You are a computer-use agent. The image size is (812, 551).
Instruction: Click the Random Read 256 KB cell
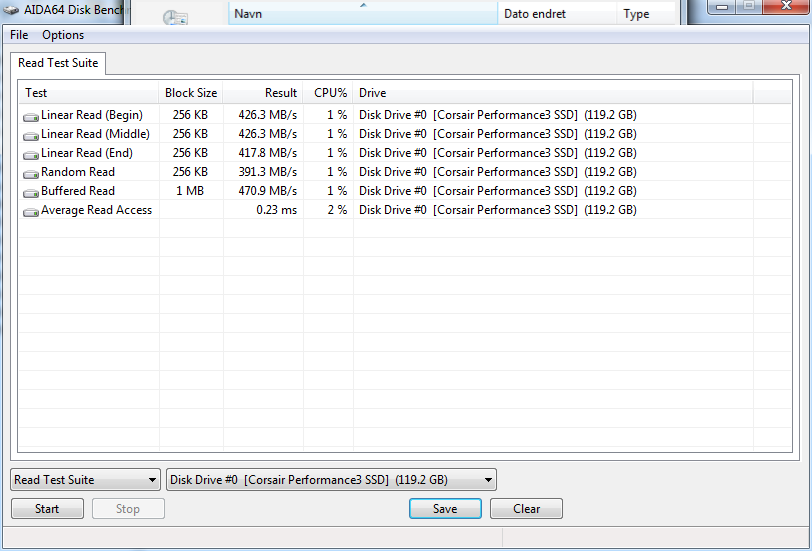pos(190,172)
